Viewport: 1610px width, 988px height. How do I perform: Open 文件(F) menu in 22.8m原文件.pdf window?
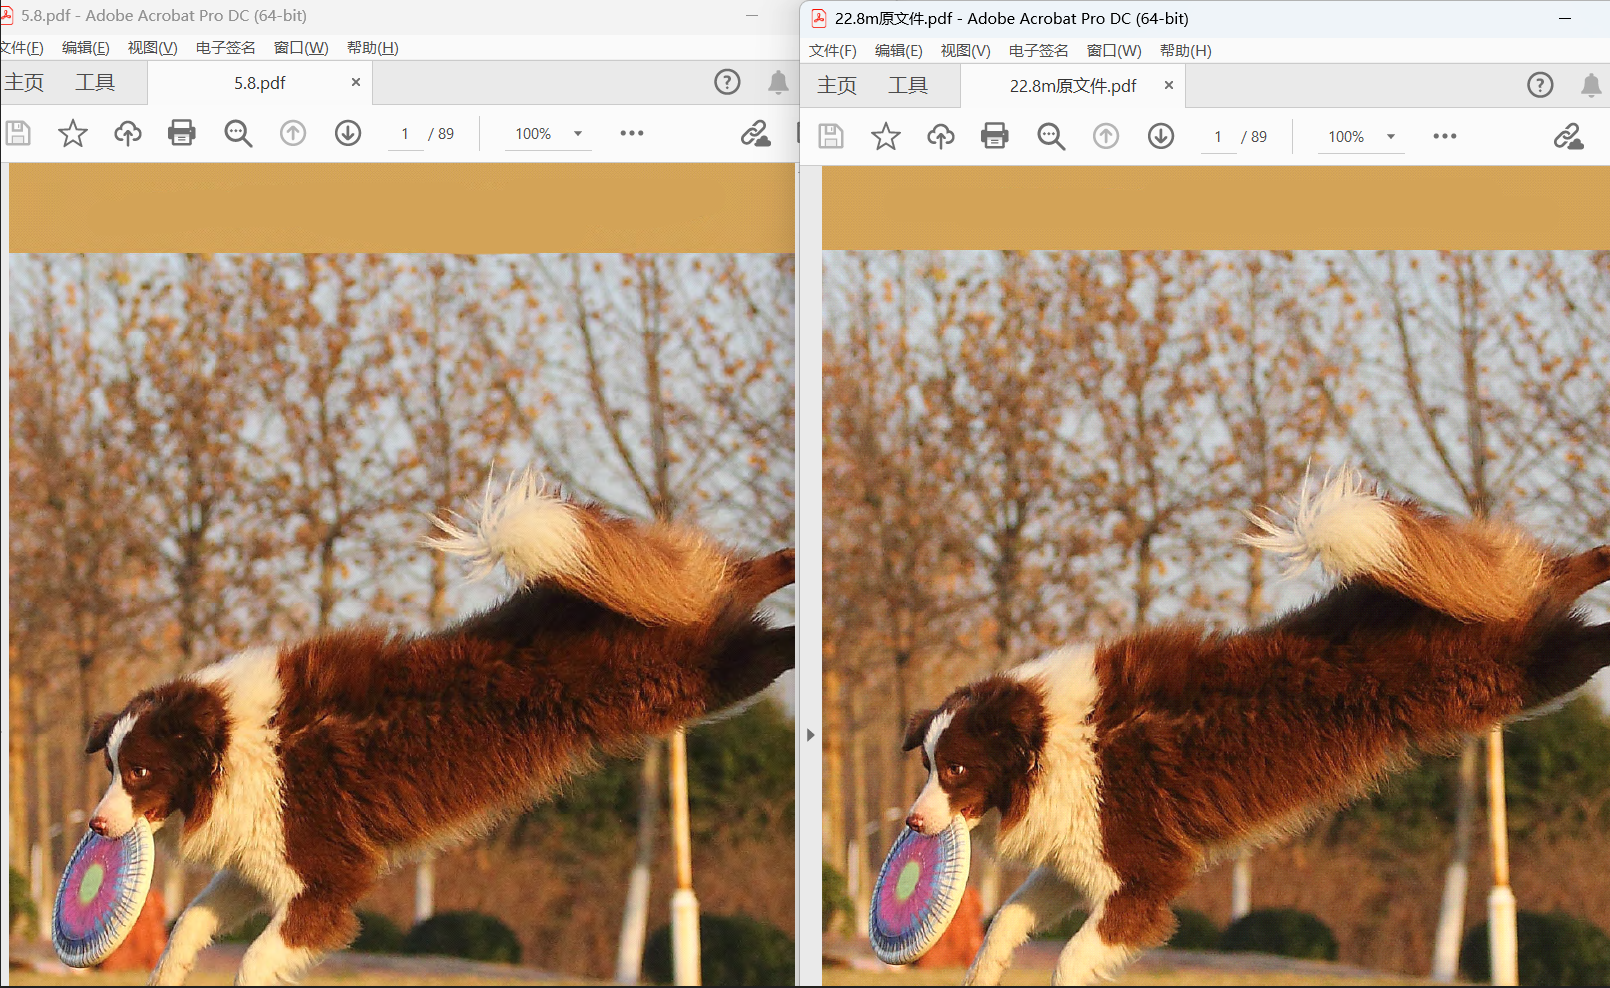click(833, 51)
